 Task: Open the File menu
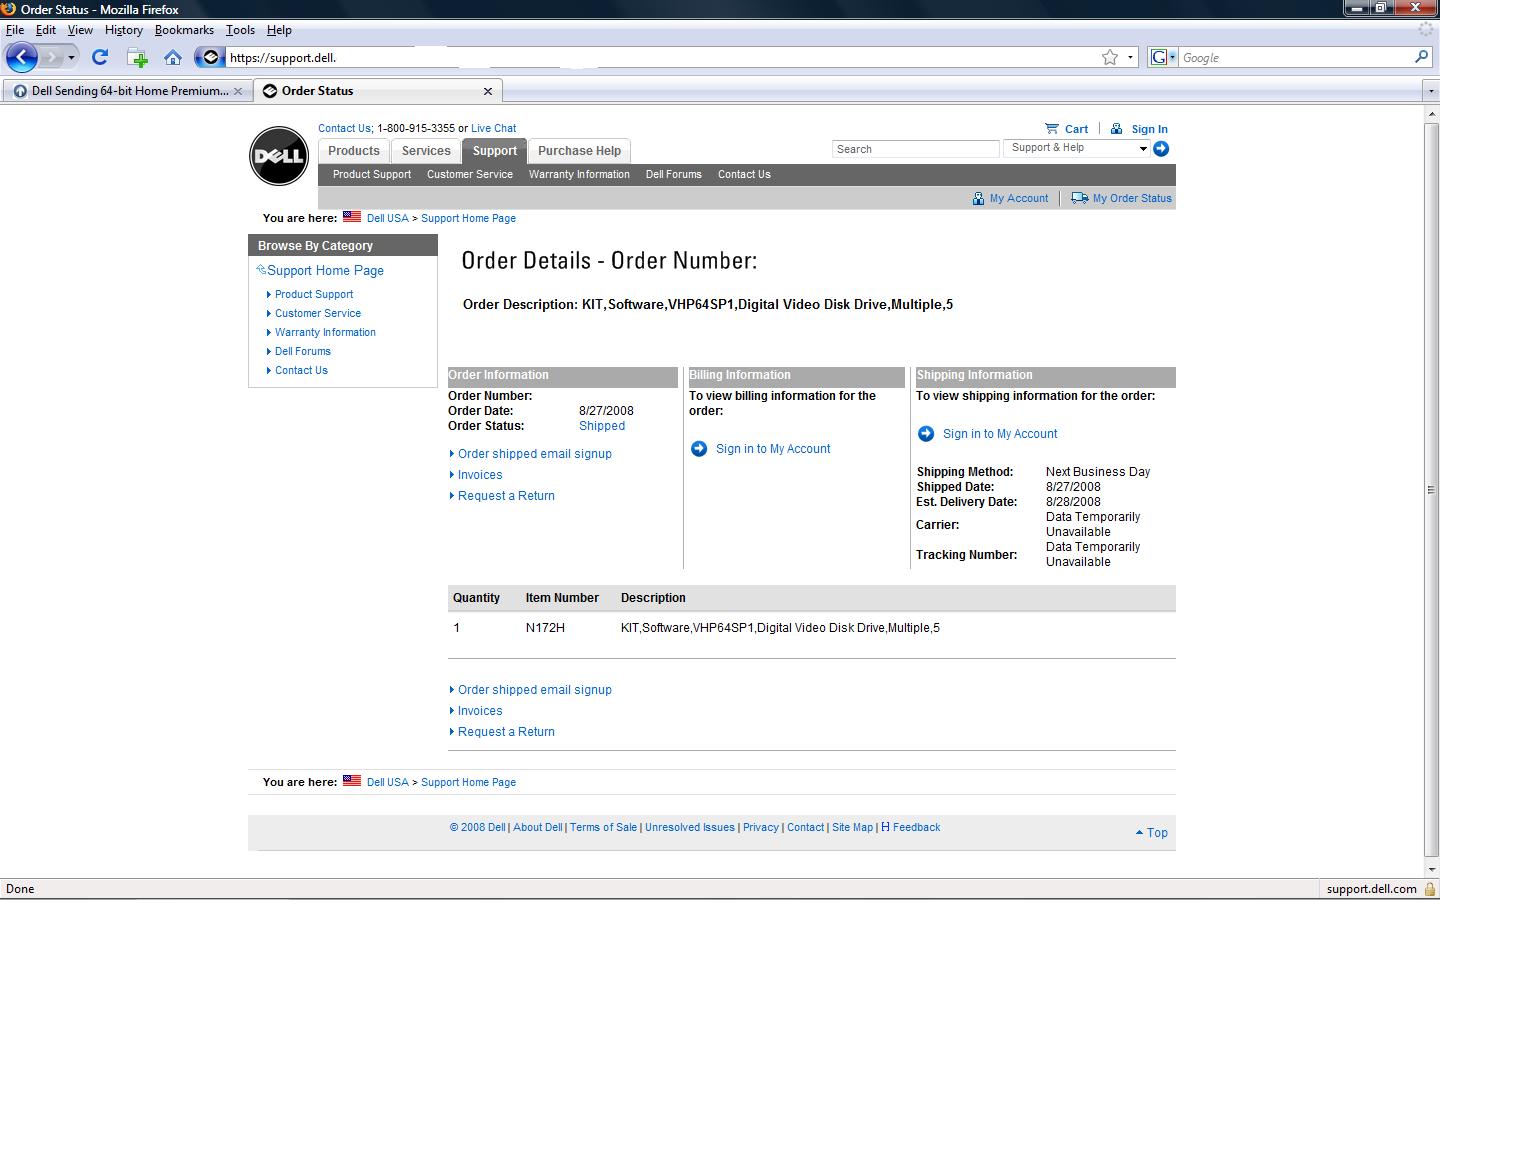click(x=15, y=30)
